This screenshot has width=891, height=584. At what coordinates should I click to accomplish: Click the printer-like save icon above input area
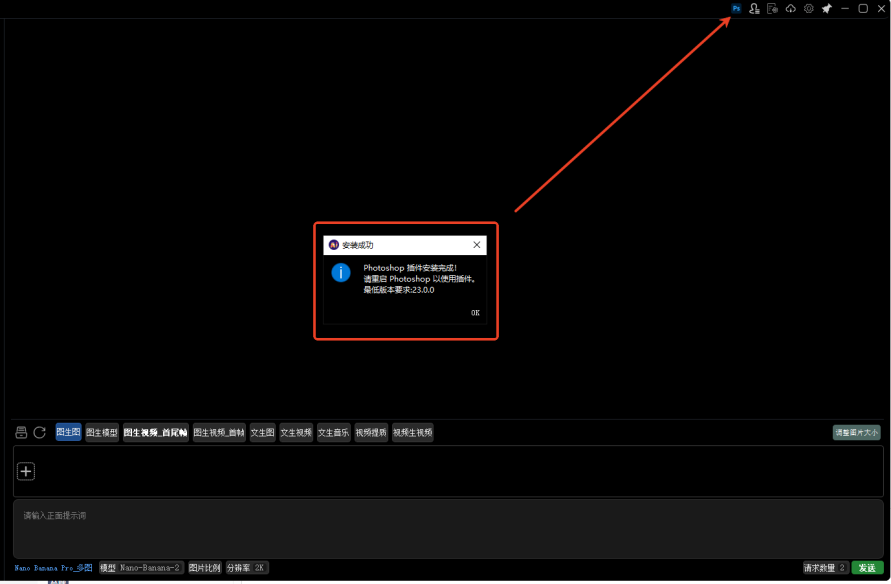[21, 432]
